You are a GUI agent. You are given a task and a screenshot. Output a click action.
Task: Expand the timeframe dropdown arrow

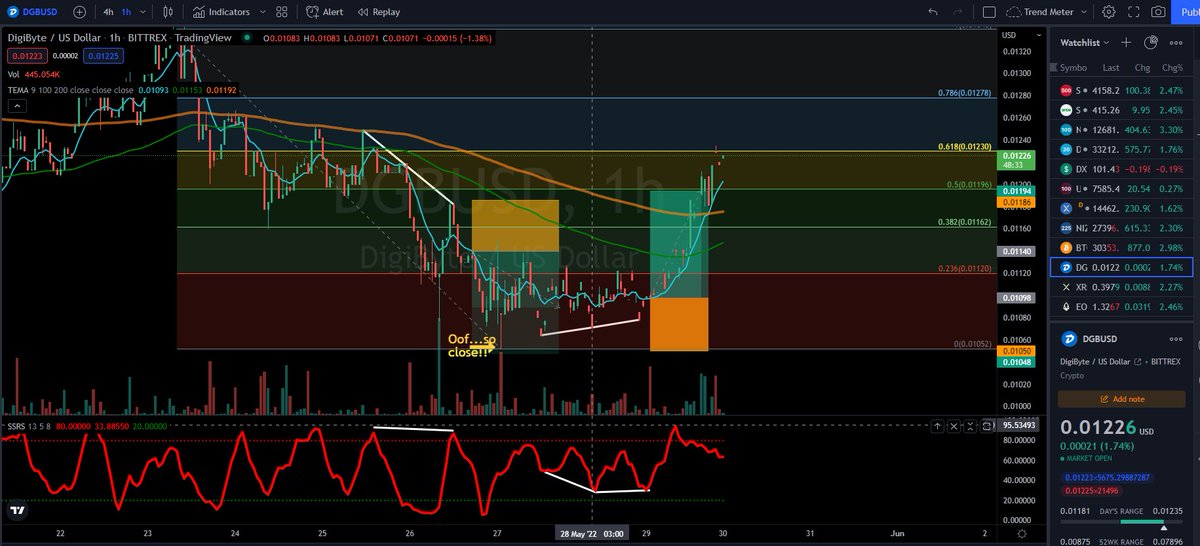[145, 12]
